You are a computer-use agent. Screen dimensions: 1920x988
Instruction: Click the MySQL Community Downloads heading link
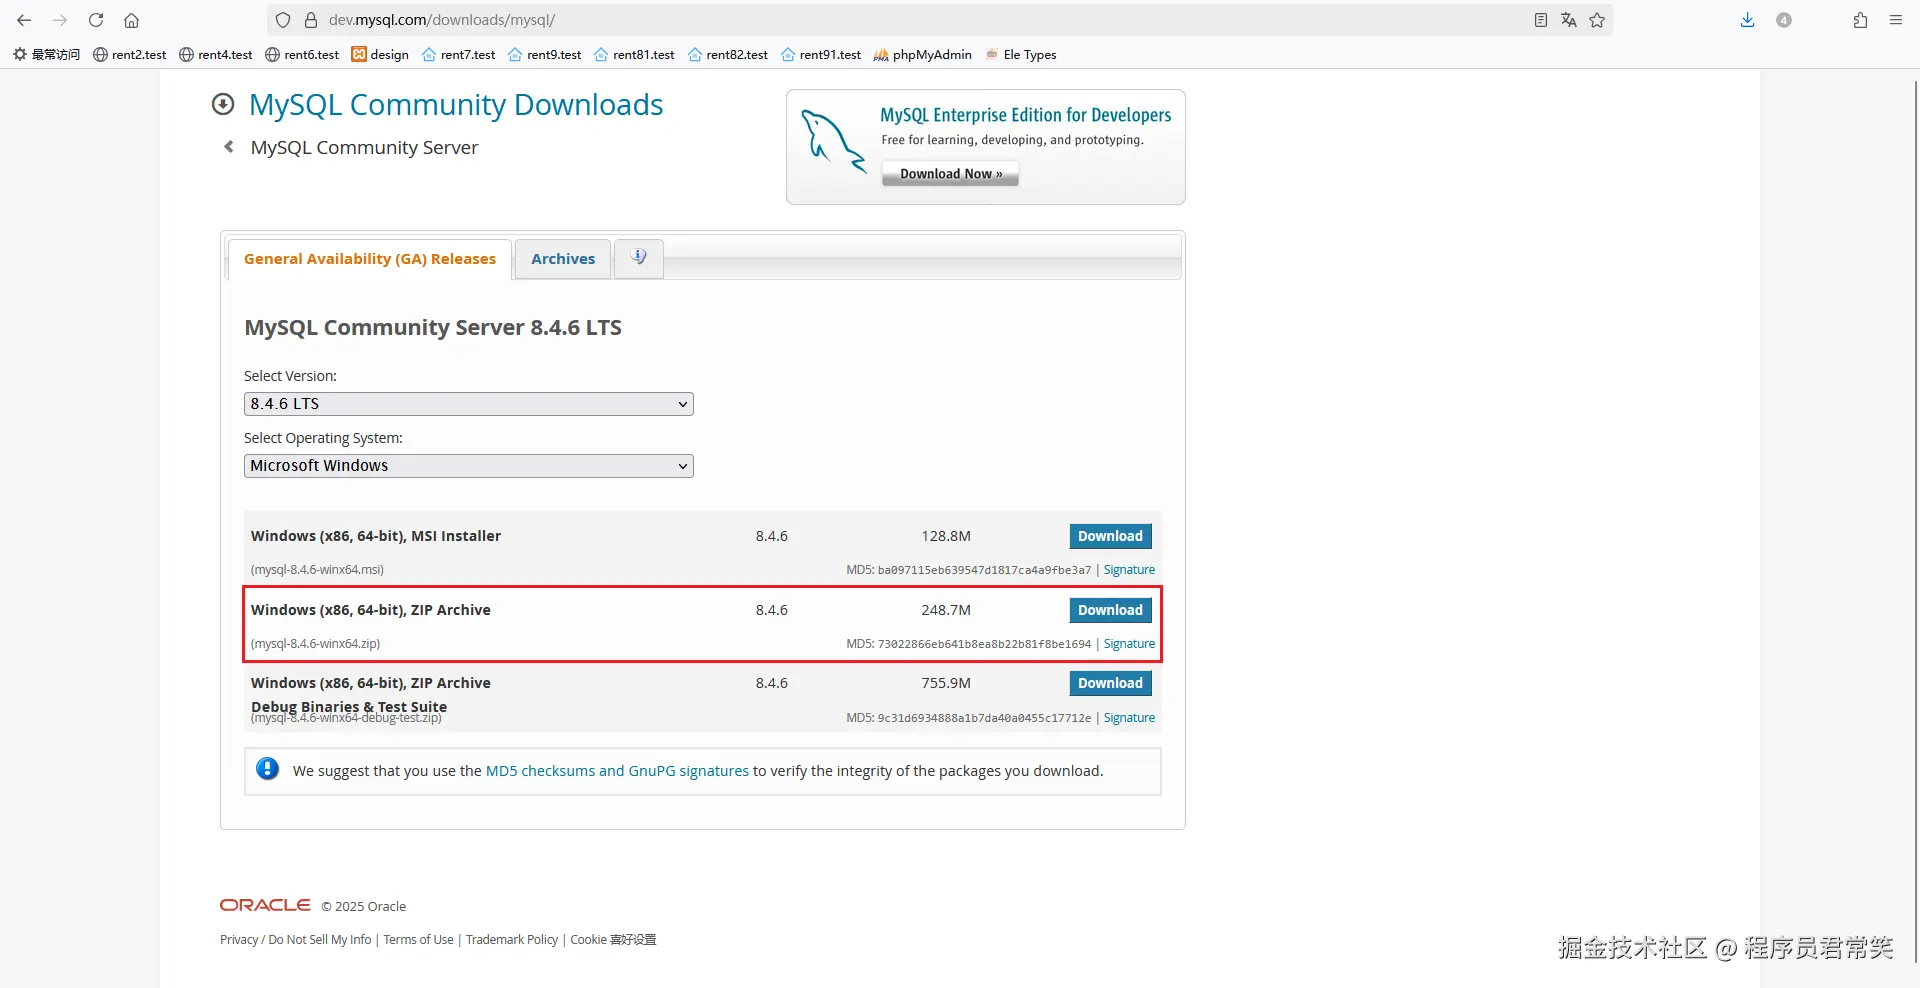pyautogui.click(x=456, y=105)
